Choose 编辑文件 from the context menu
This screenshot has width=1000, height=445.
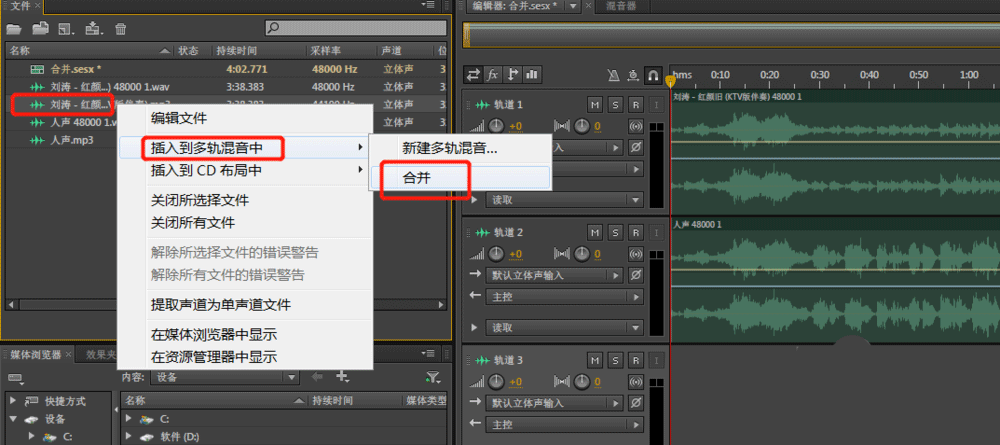179,118
